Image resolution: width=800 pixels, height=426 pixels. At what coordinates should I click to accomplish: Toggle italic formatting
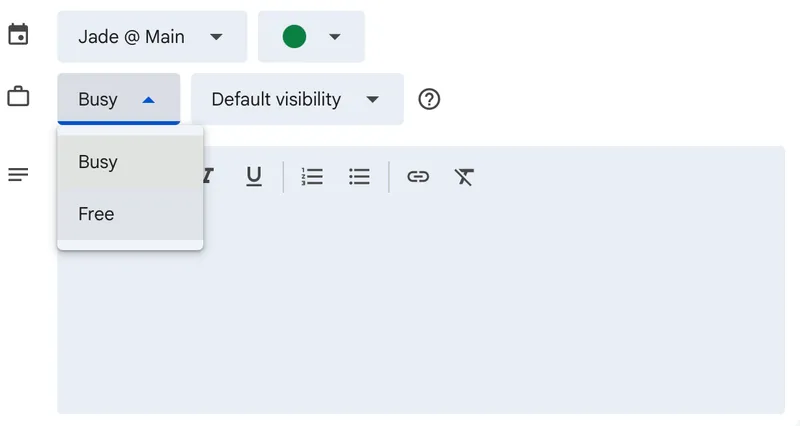(x=208, y=177)
